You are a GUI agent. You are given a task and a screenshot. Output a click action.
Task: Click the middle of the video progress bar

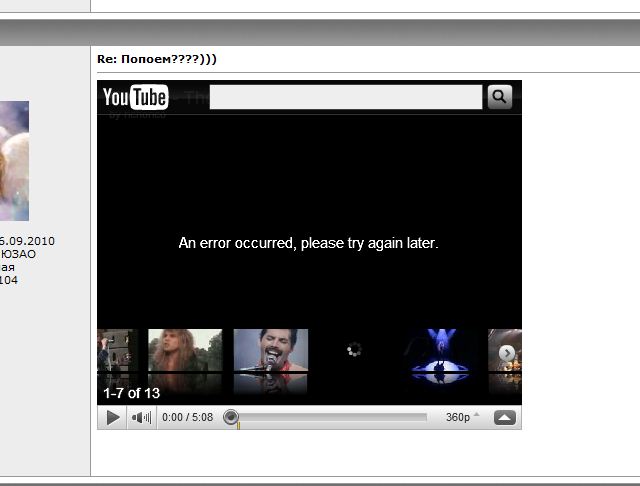point(330,417)
